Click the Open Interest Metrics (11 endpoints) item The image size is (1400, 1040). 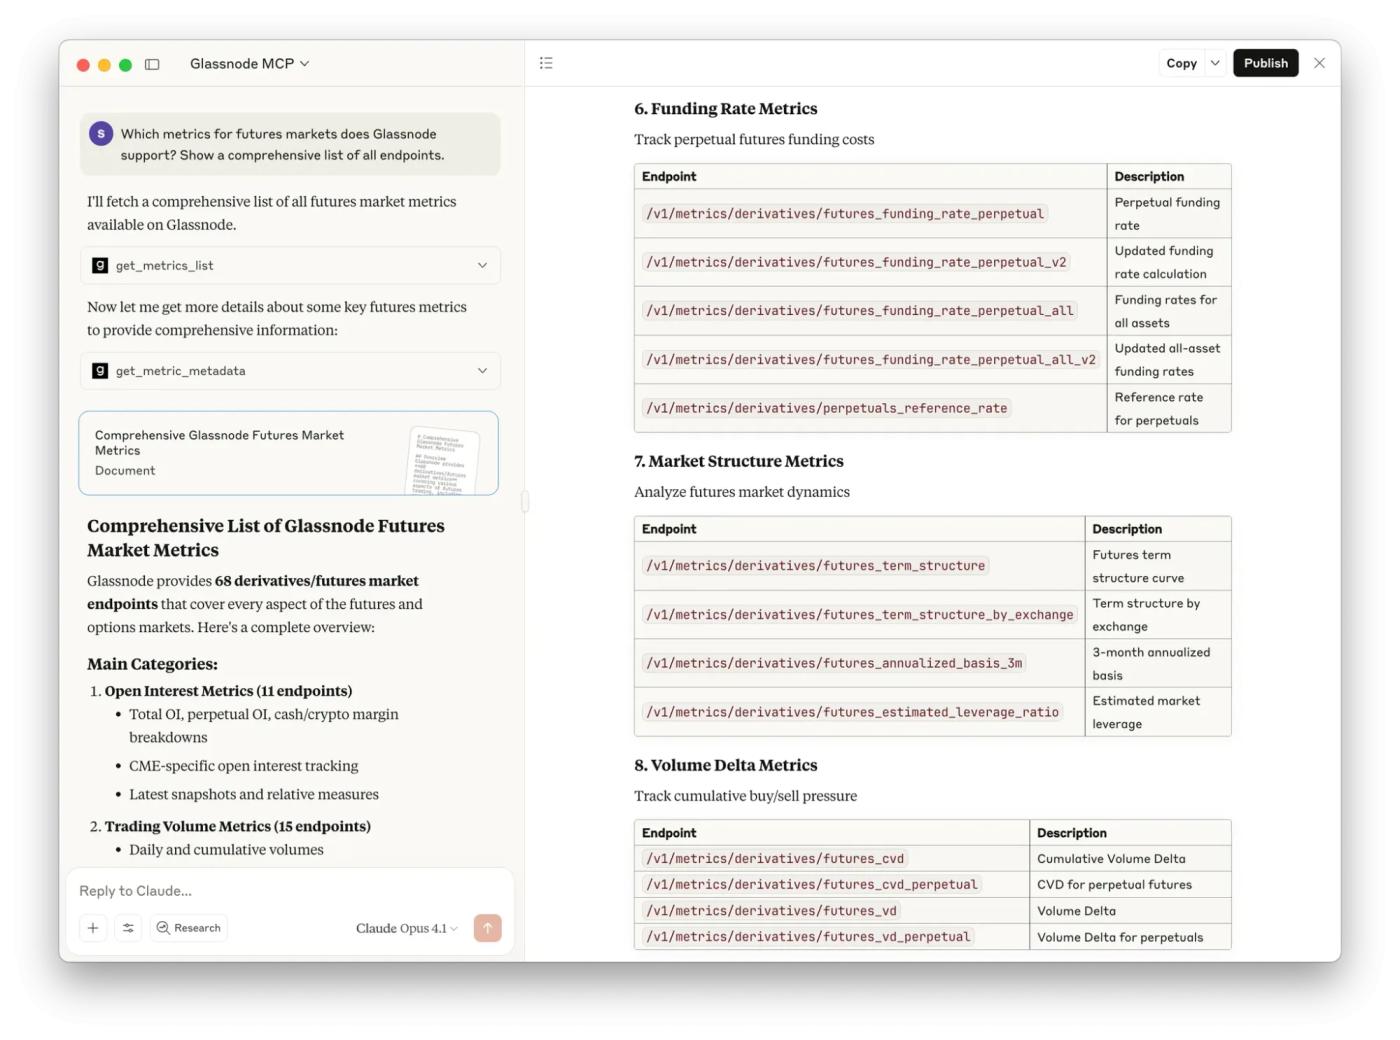coord(228,691)
